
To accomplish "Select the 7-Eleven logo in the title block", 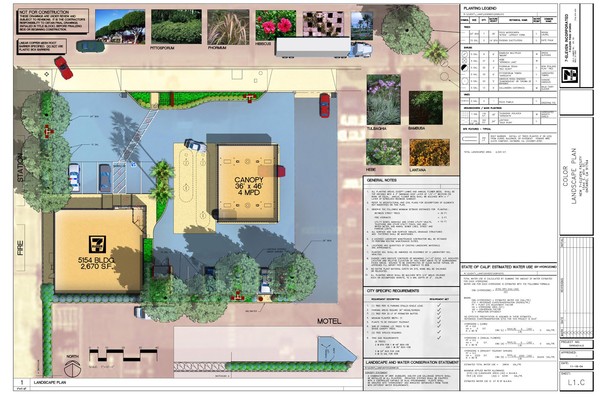I will 570,75.
